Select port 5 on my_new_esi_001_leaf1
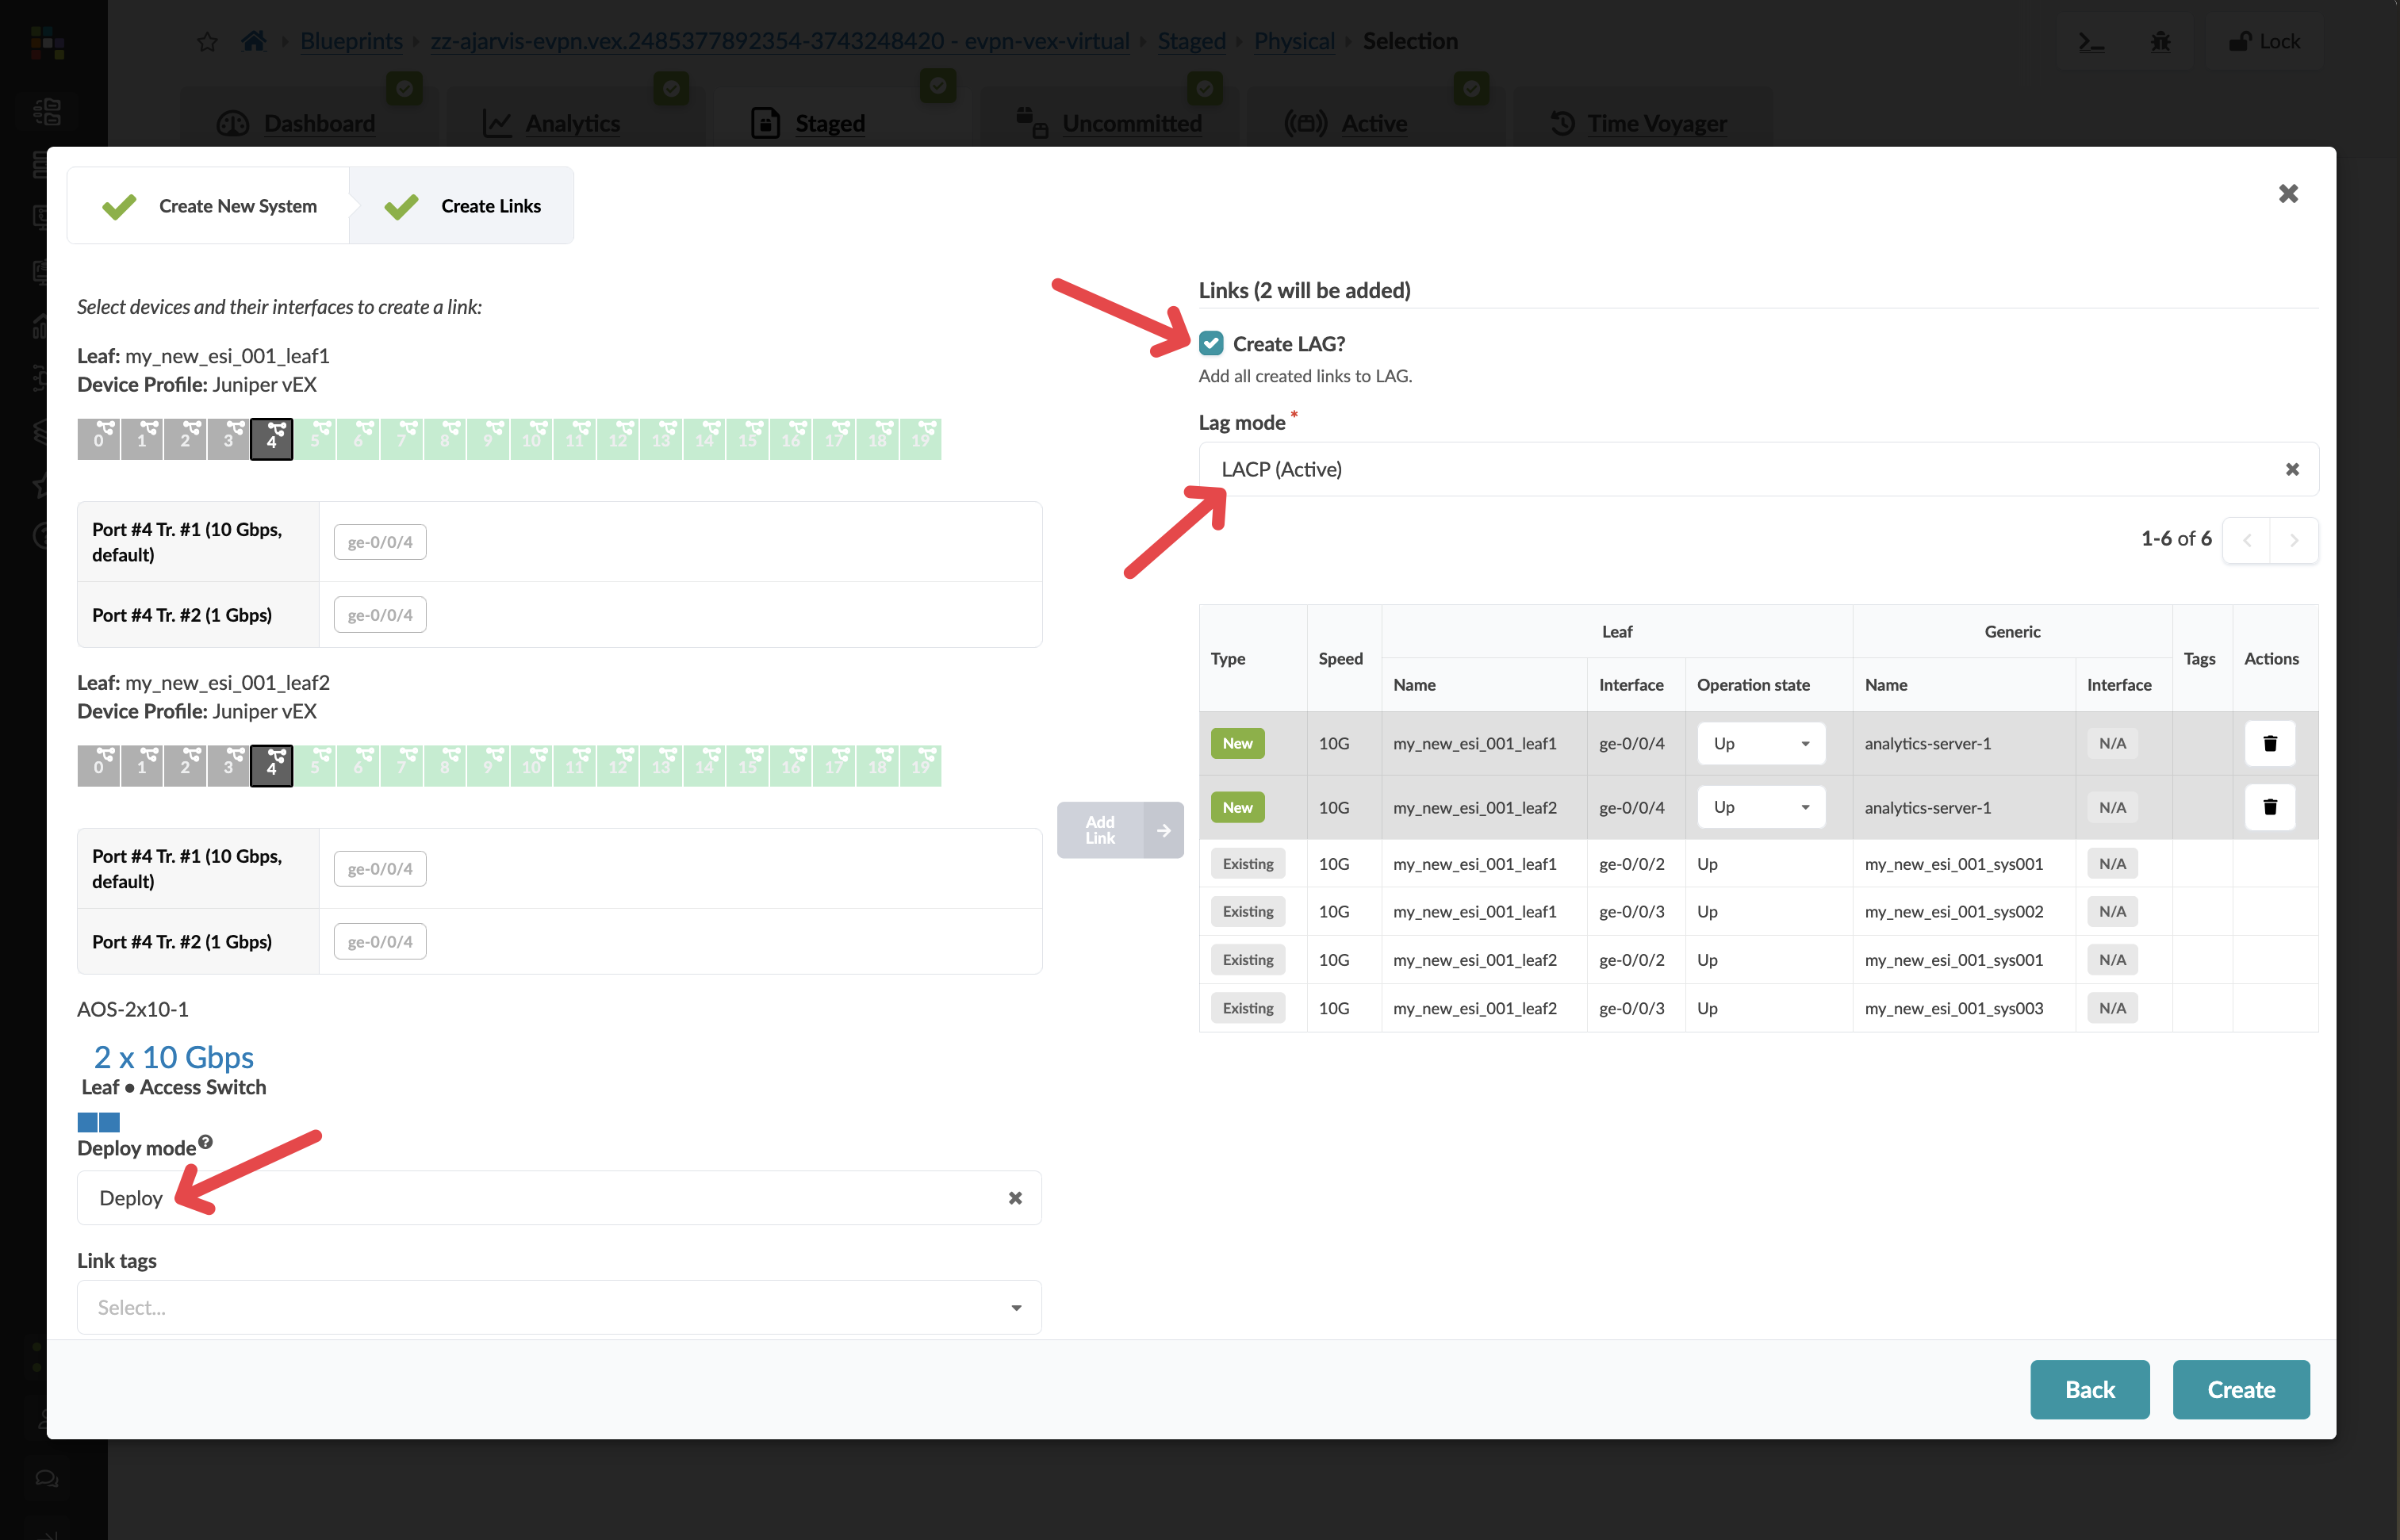 click(315, 438)
